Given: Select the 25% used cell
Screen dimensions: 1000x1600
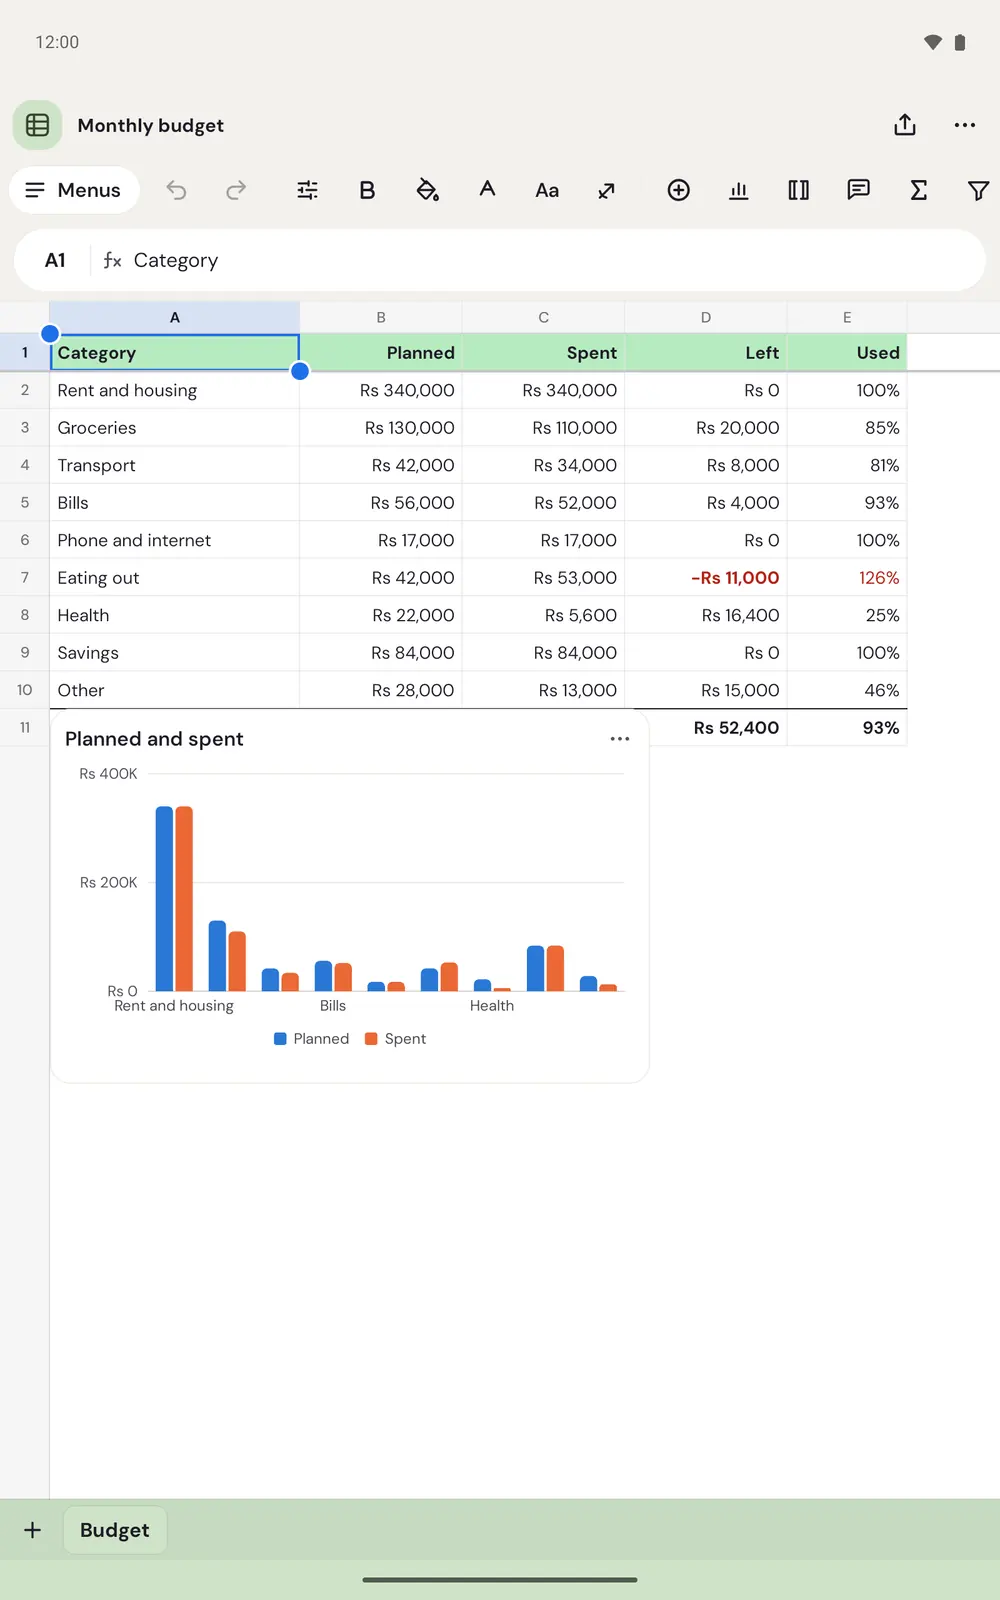Looking at the screenshot, I should [x=847, y=615].
